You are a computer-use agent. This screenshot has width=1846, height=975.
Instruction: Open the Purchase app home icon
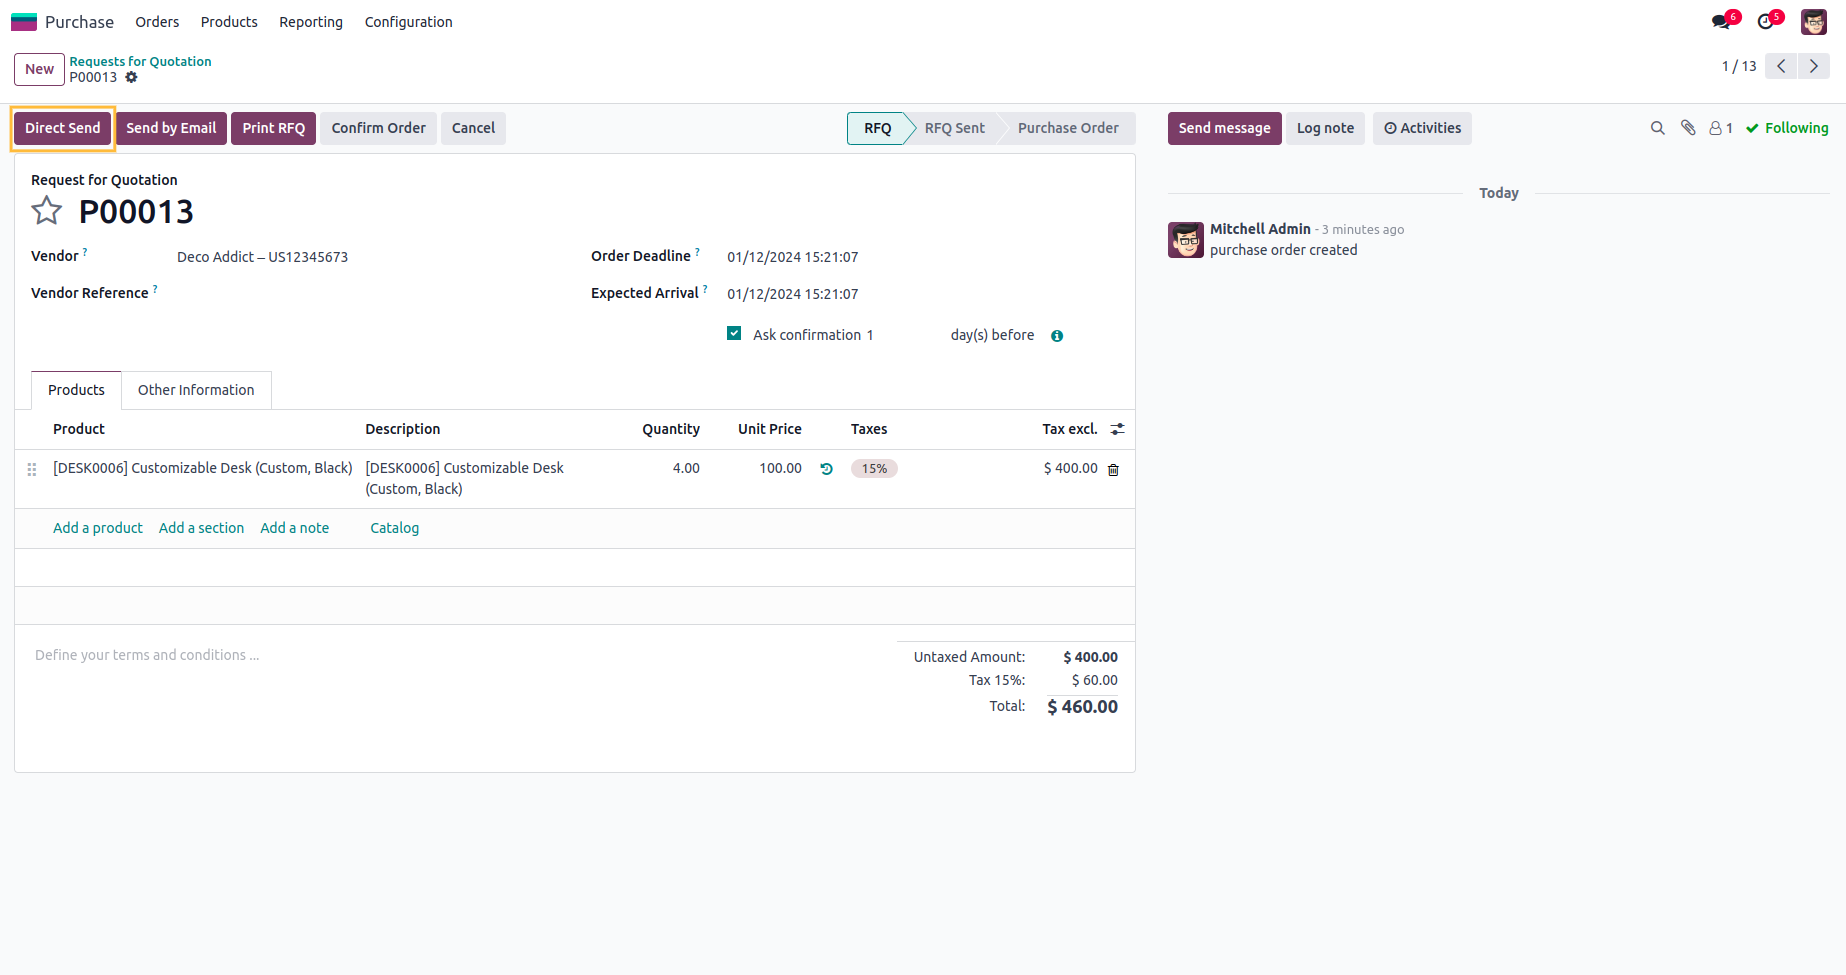[24, 22]
